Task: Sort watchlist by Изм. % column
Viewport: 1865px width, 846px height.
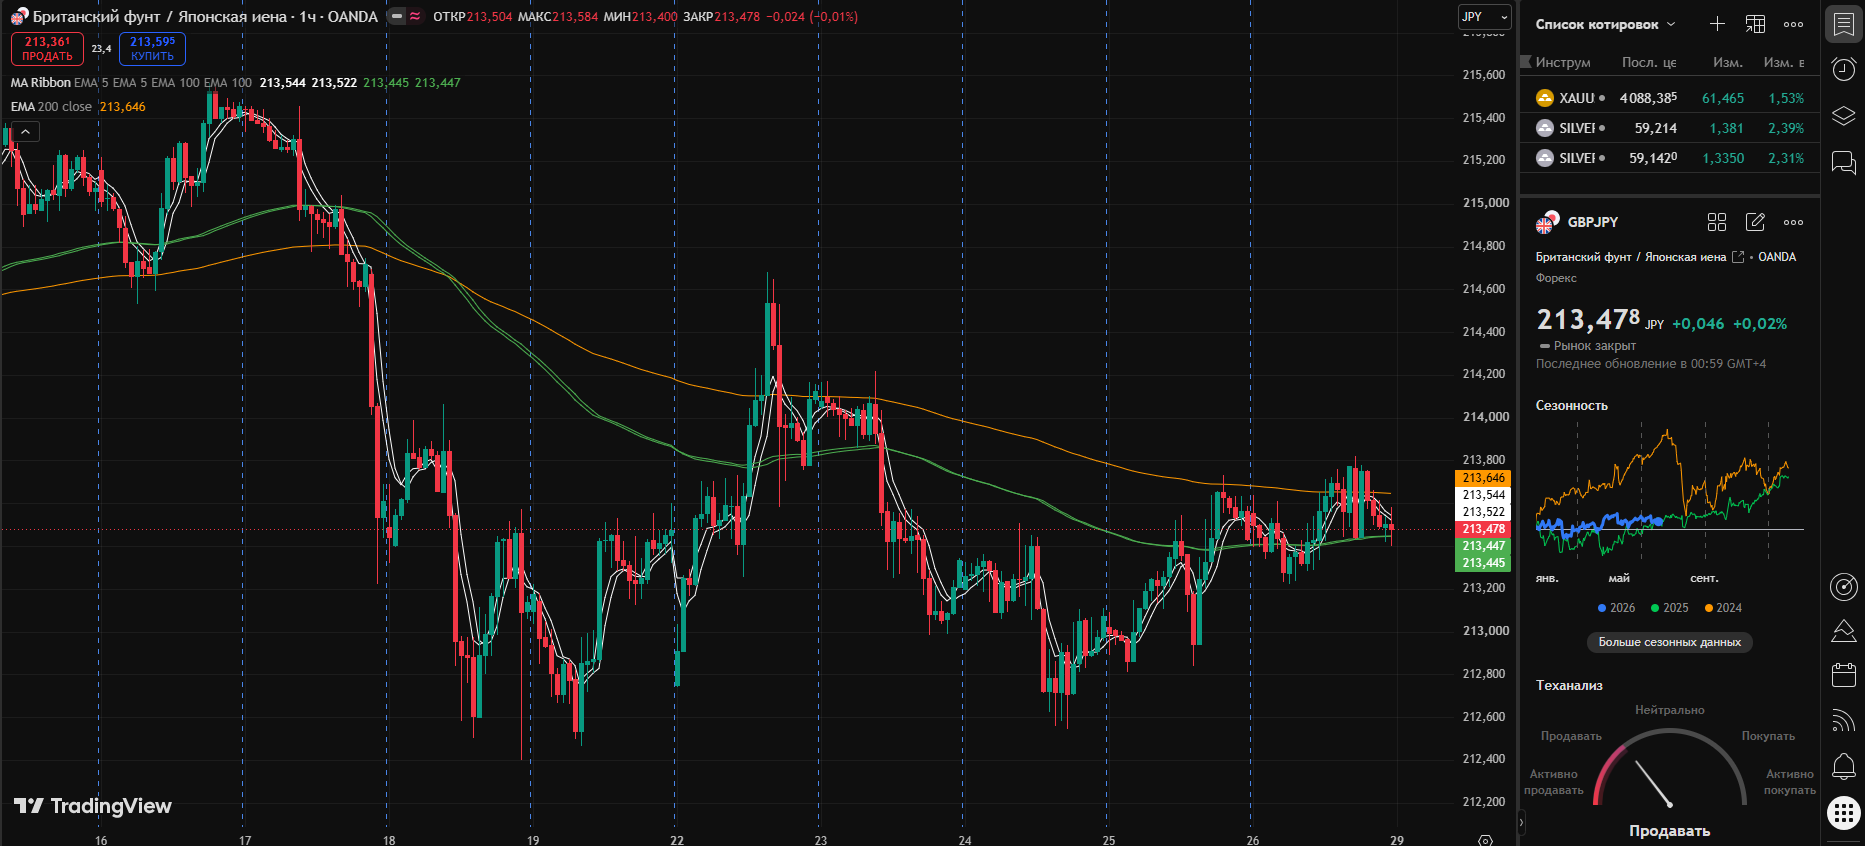Action: (1784, 62)
